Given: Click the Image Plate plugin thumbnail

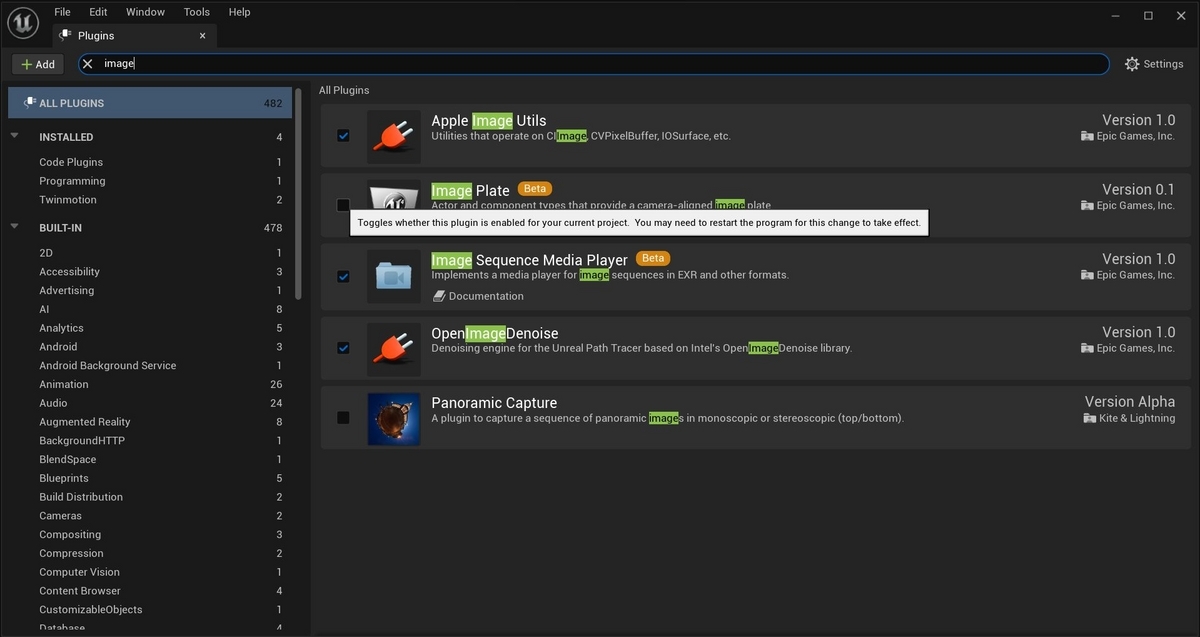Looking at the screenshot, I should coord(393,194).
